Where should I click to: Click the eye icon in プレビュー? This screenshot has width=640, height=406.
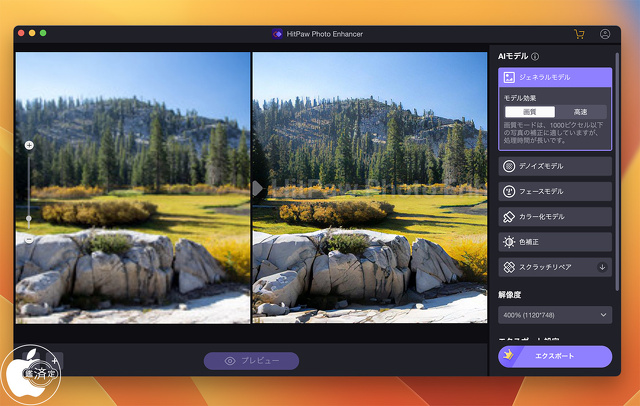[x=230, y=361]
